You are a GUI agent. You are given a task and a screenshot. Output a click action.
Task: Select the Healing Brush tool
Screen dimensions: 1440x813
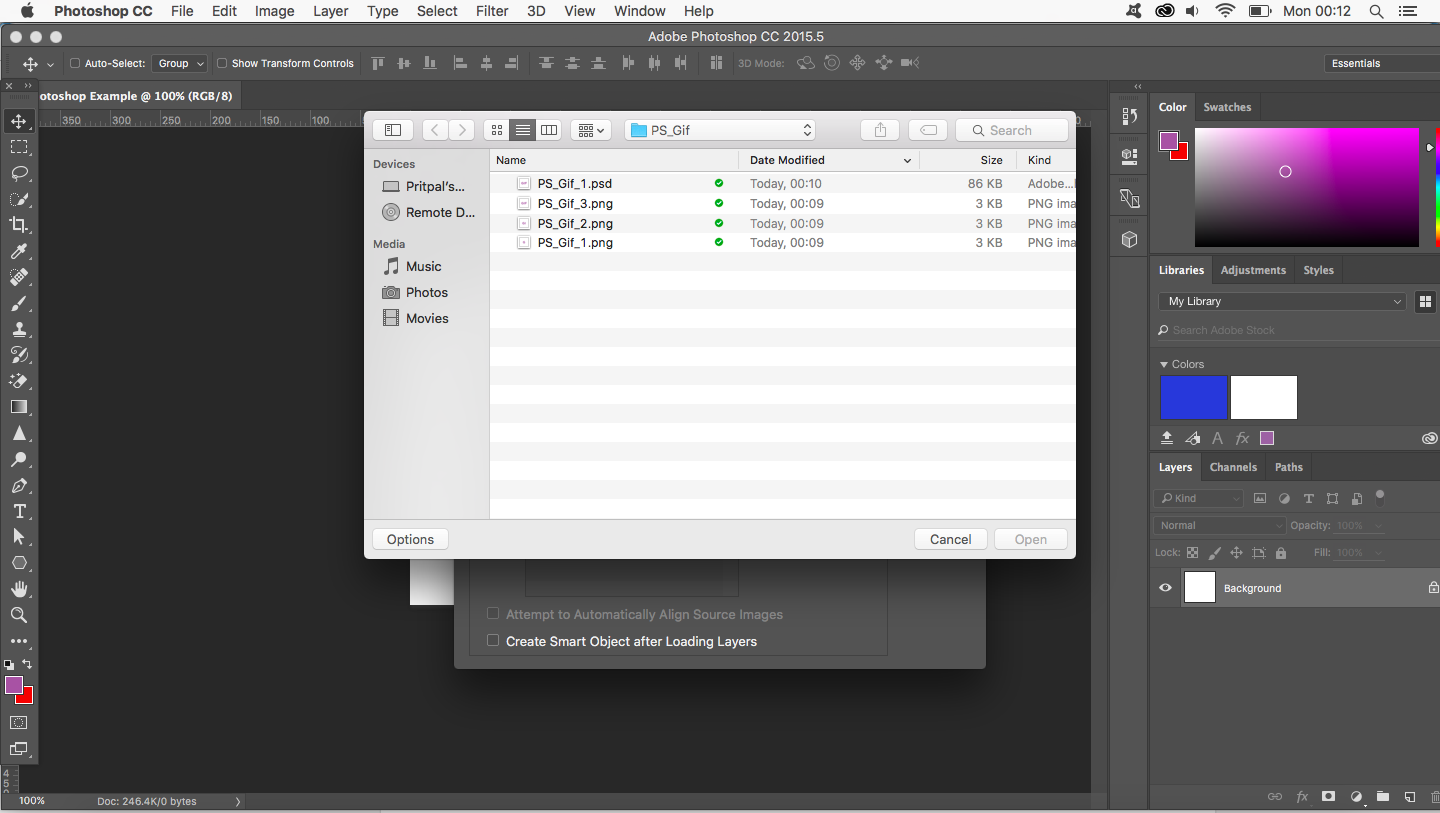pos(19,277)
